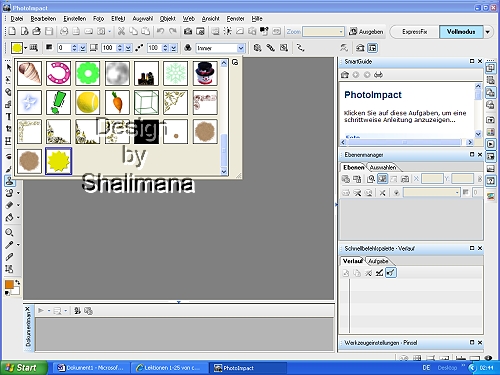
Task: Select the green exclamation mark stamp
Action: click(58, 102)
